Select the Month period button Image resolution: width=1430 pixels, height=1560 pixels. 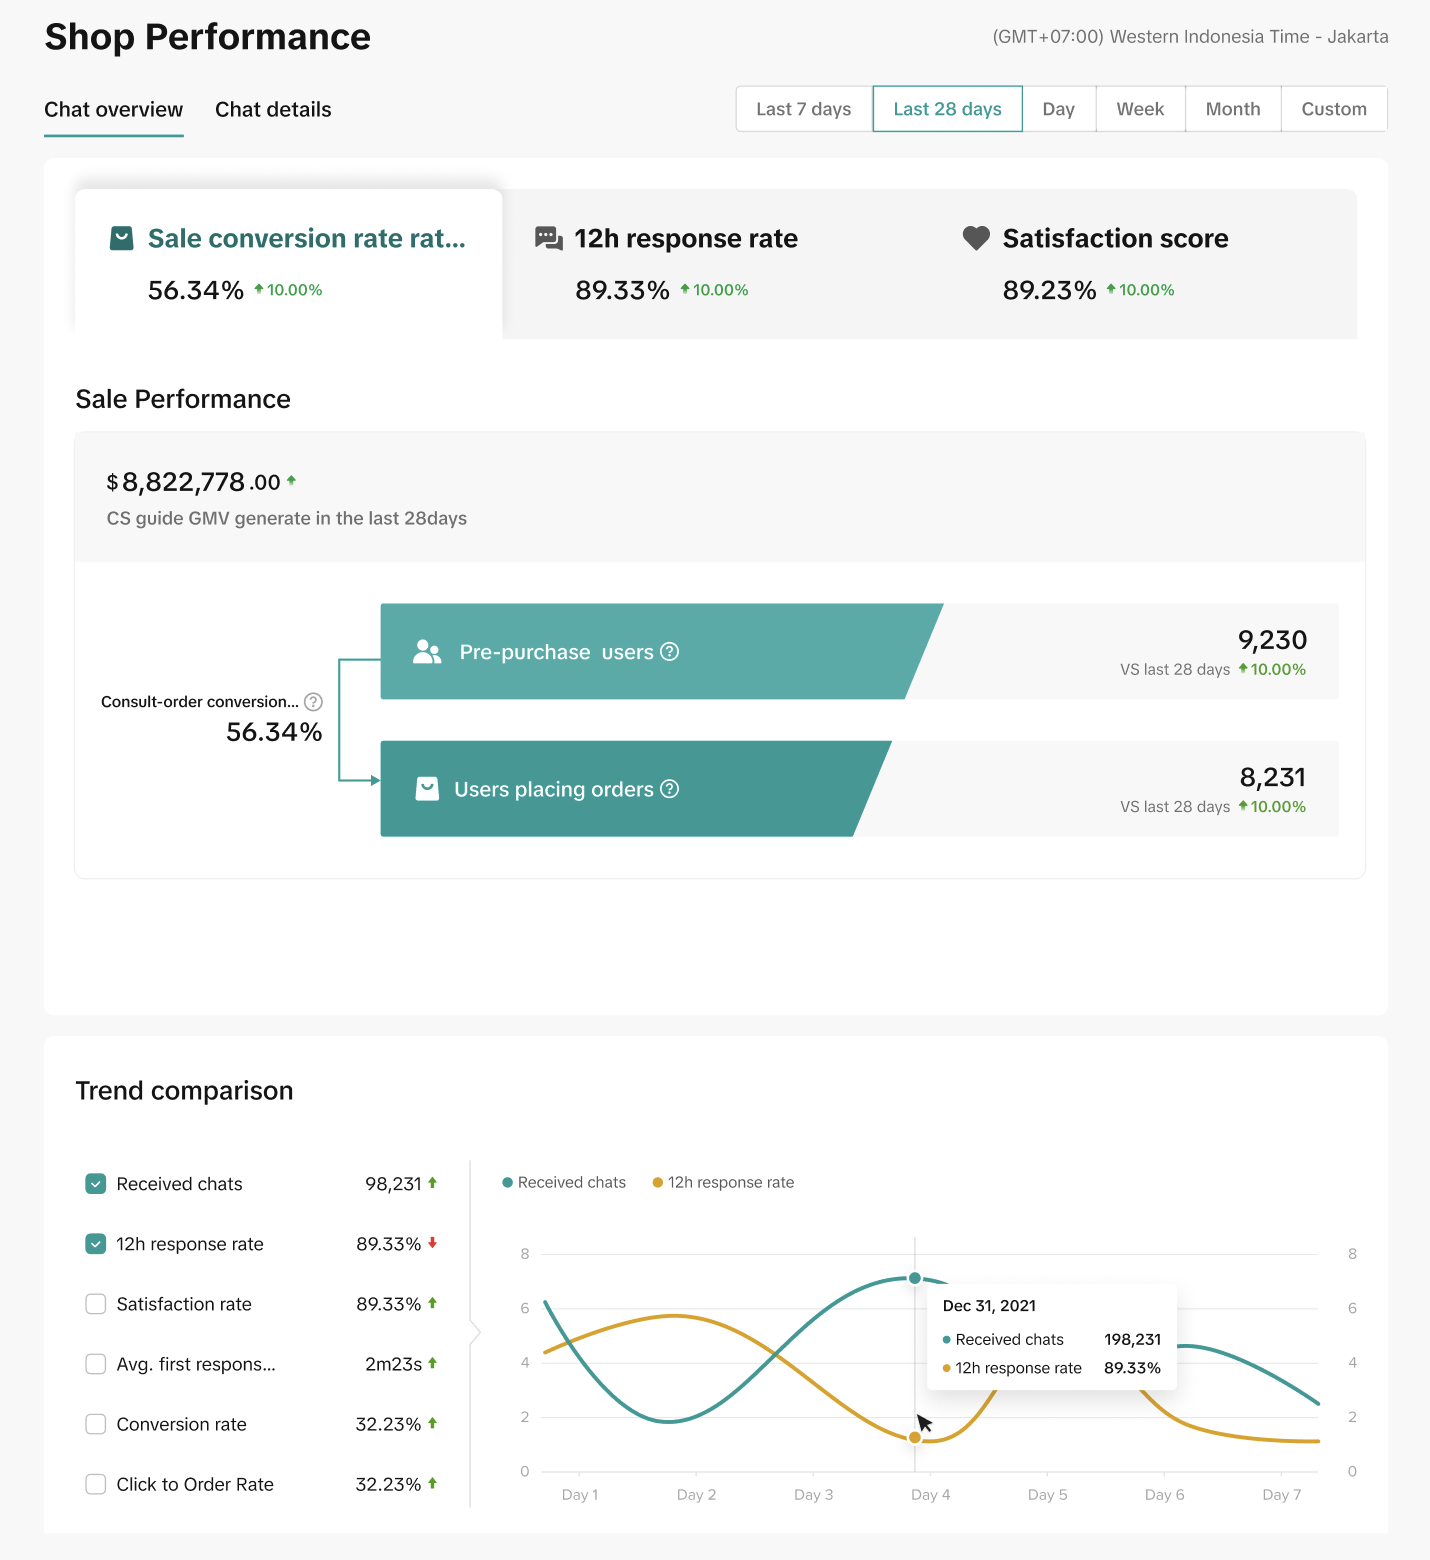[x=1233, y=109]
